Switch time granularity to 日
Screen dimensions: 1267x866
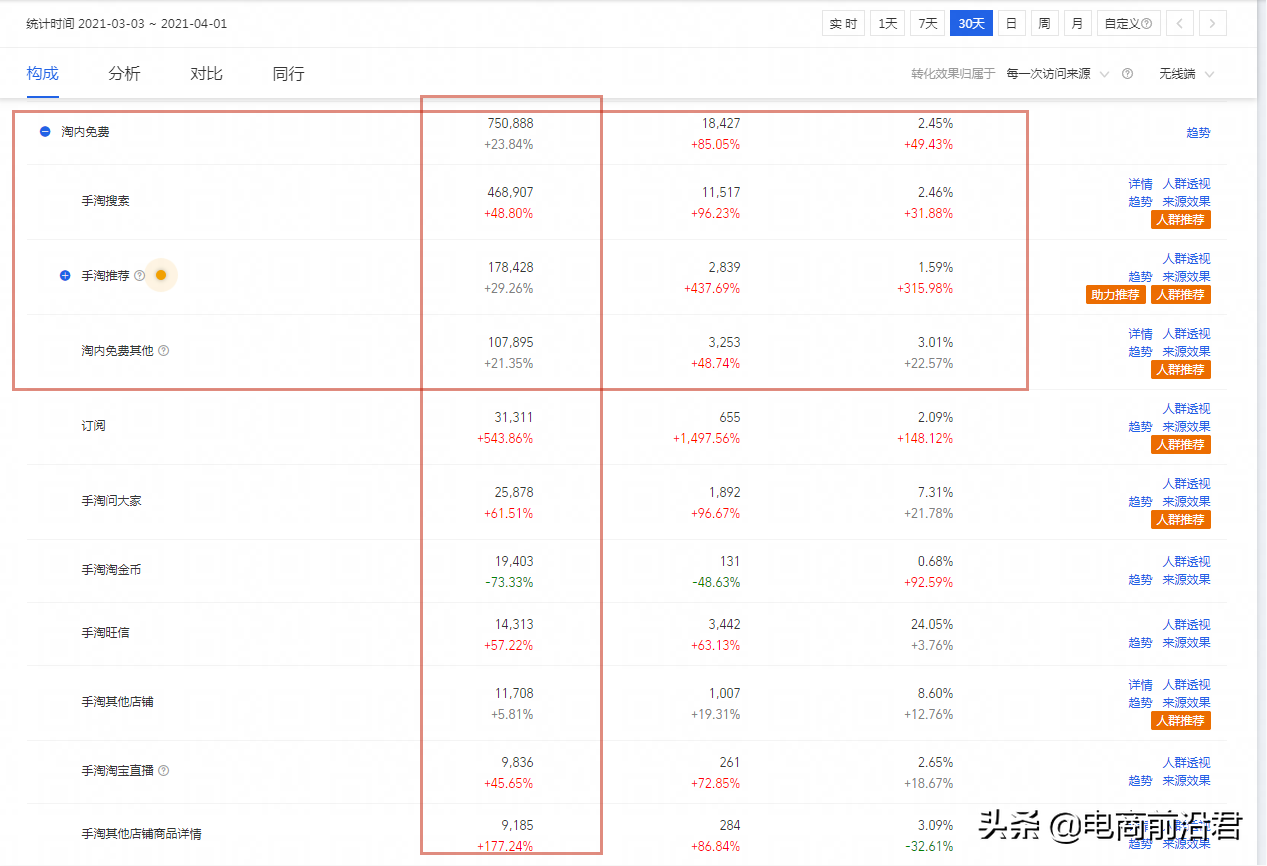(1011, 22)
